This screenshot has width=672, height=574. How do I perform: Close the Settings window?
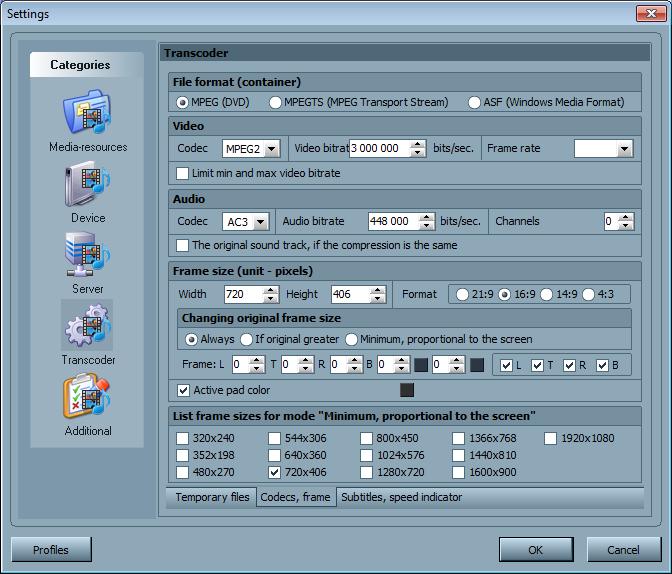651,13
